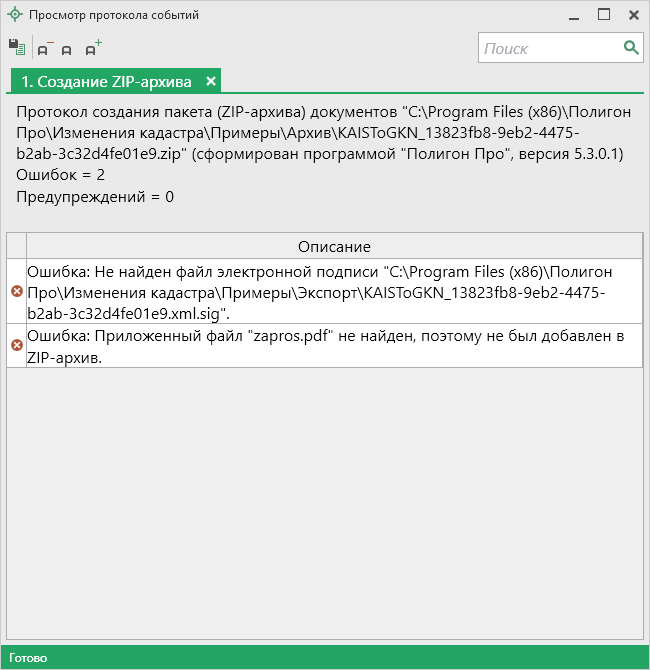Click the "Ошибок = 2" summary line
Image resolution: width=650 pixels, height=670 pixels.
pyautogui.click(x=75, y=175)
